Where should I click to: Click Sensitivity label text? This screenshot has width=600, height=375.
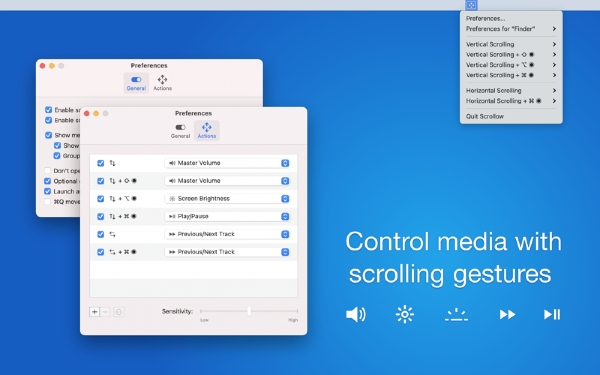click(177, 311)
